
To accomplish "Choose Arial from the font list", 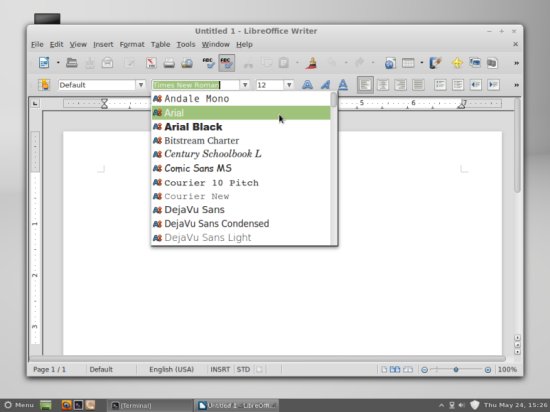I will click(x=241, y=113).
